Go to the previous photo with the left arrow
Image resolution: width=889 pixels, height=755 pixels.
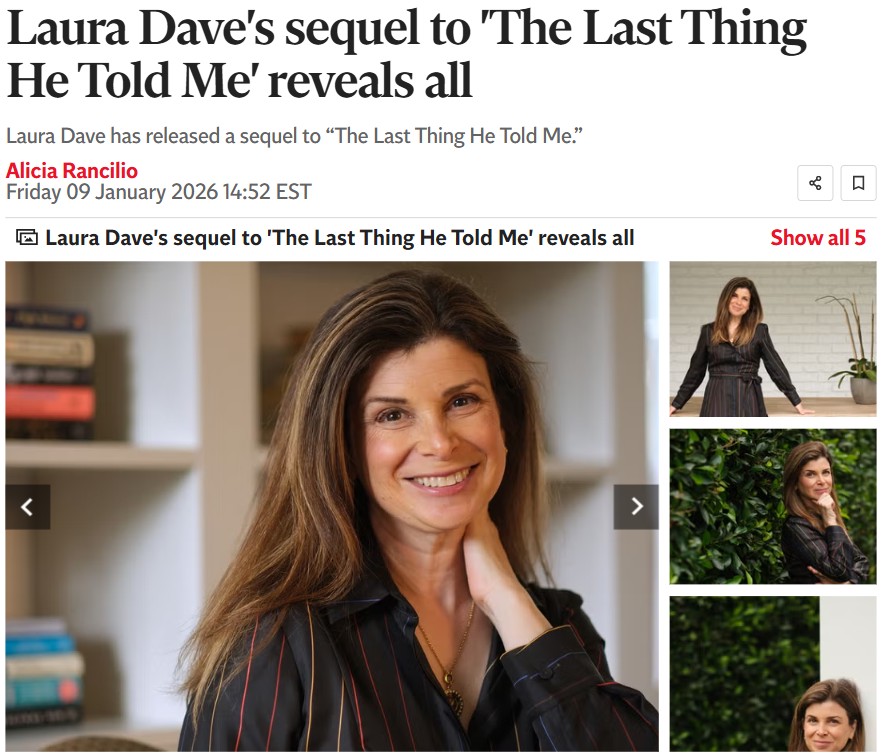tap(28, 507)
